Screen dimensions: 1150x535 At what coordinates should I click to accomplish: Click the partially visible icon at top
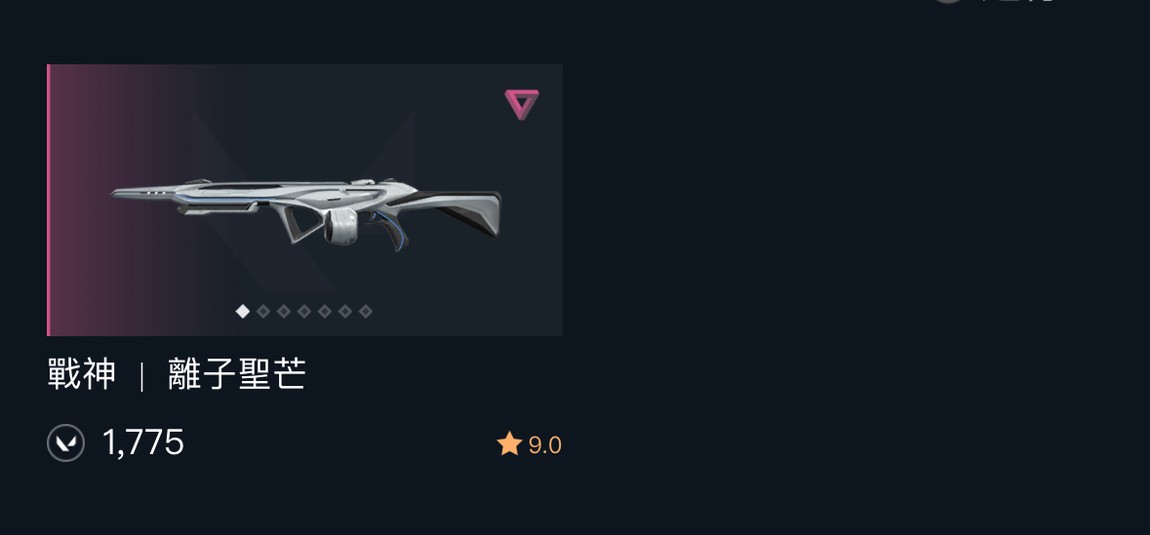tap(948, 1)
